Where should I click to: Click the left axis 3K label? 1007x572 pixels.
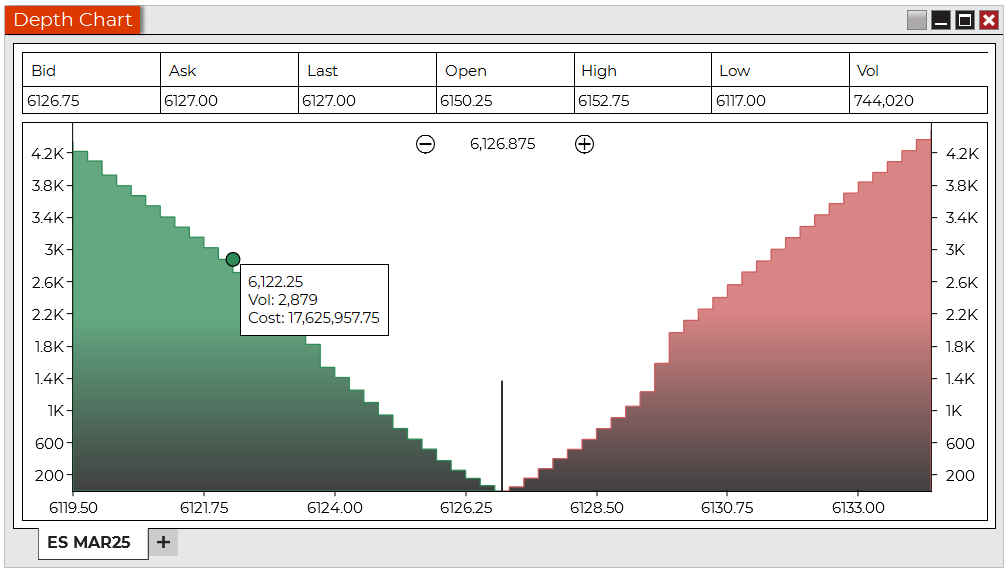pos(54,250)
